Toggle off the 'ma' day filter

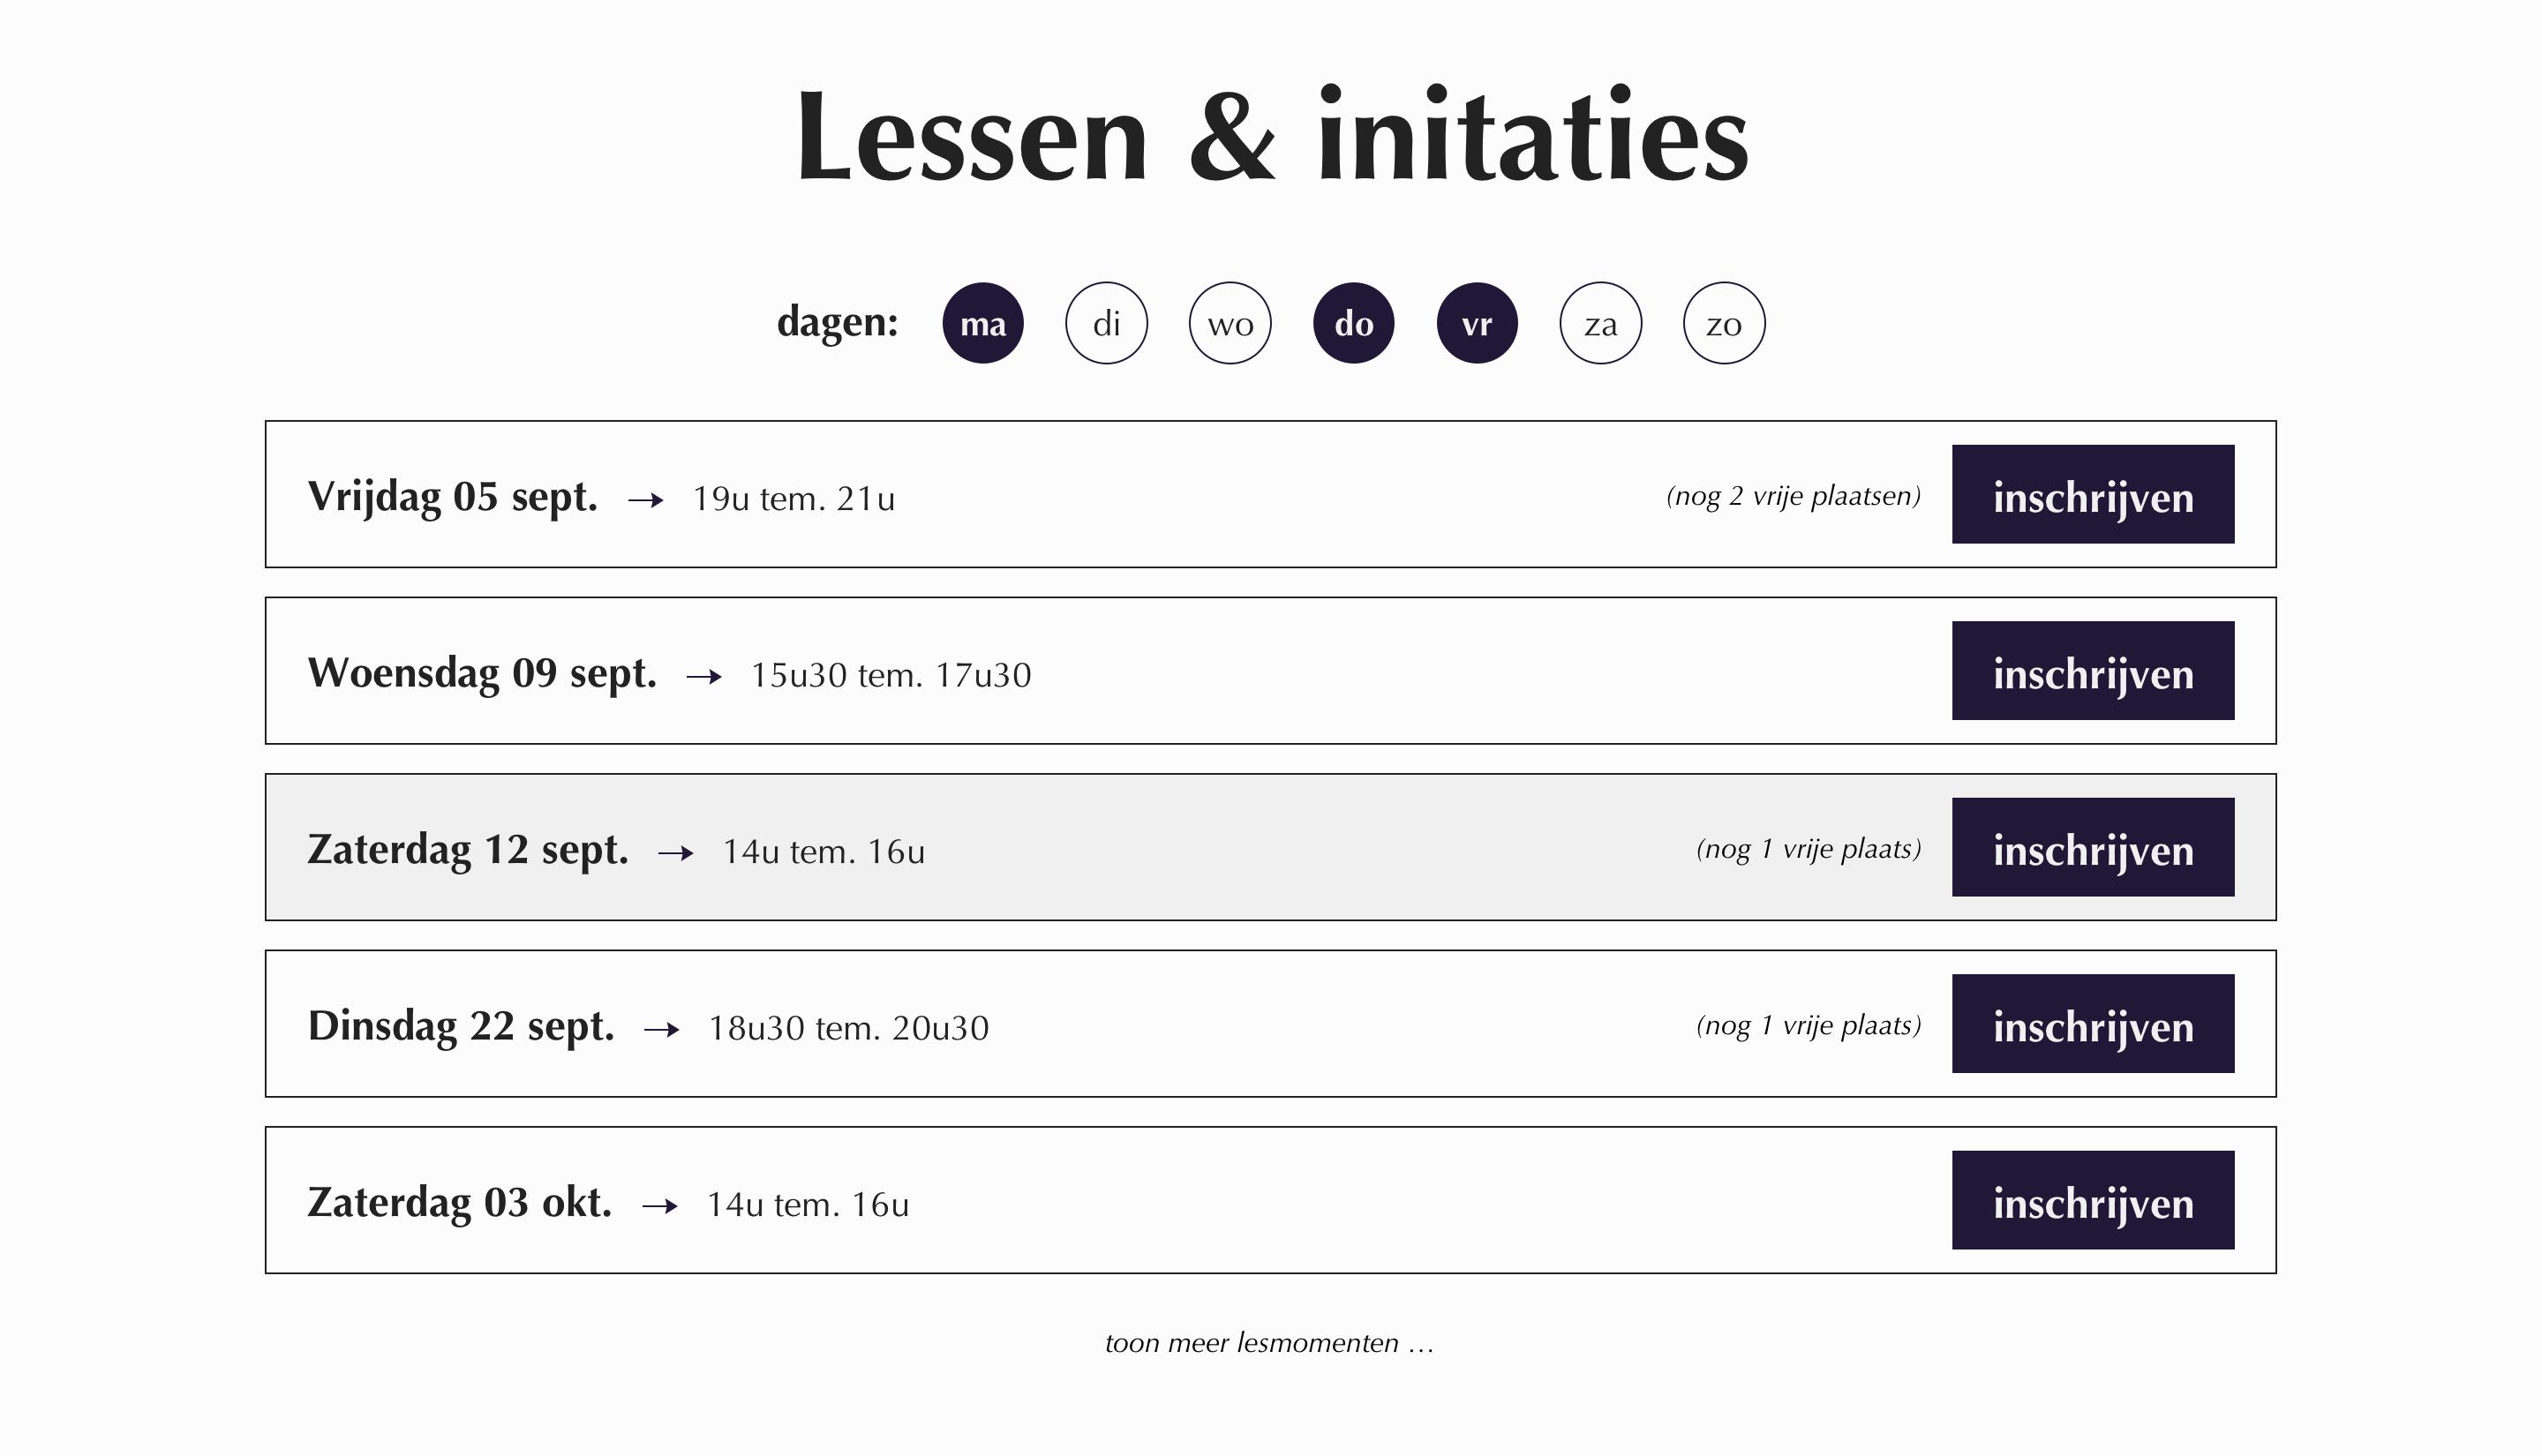pos(982,323)
